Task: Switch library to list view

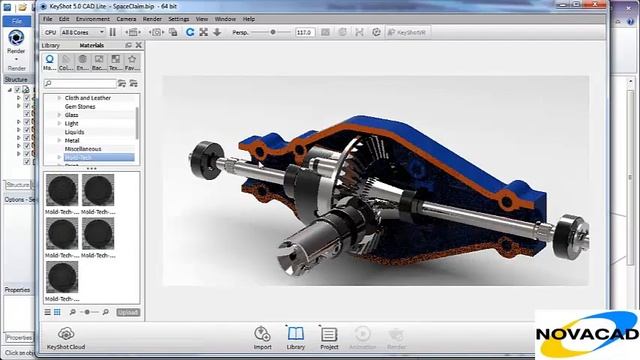Action: [48, 312]
